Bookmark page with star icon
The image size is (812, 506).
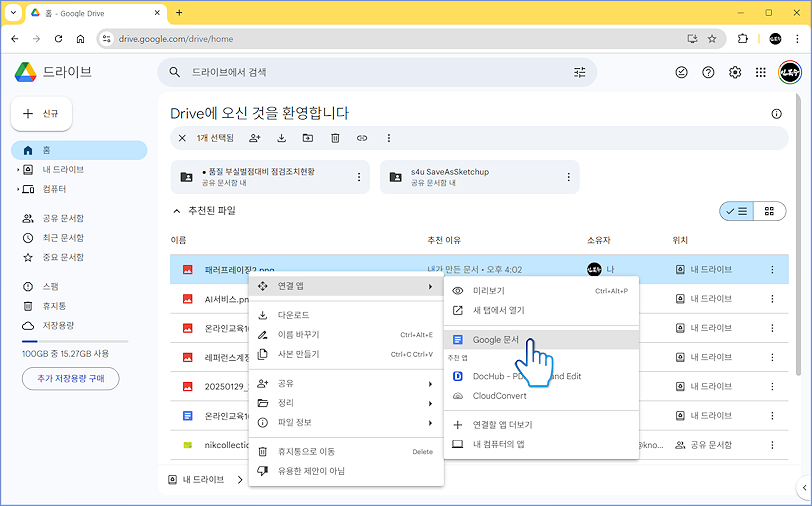tap(712, 39)
